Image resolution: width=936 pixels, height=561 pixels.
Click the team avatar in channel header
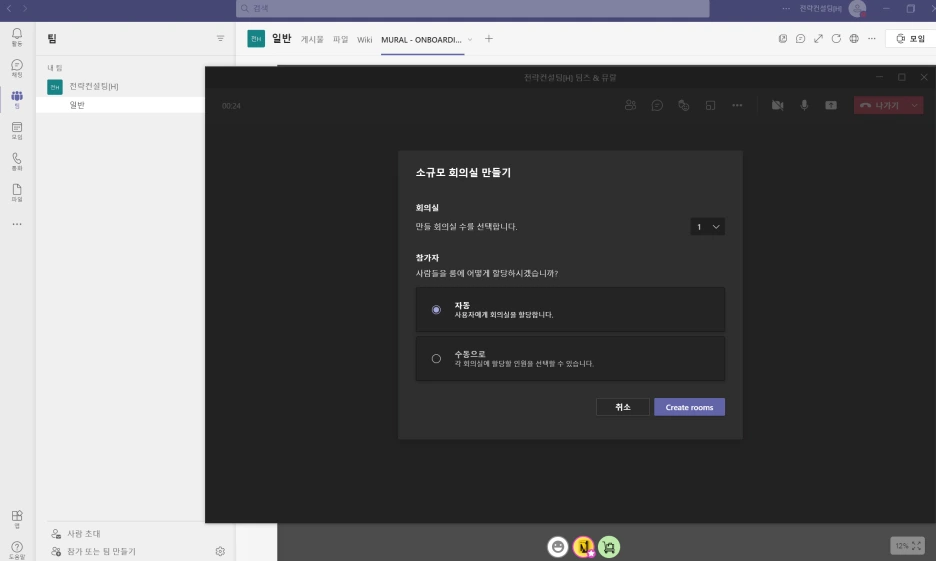coord(256,39)
